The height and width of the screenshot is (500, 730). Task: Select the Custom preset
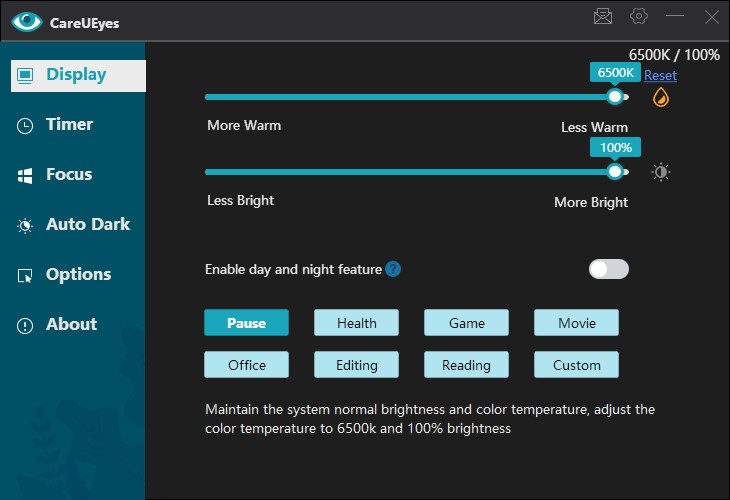576,365
